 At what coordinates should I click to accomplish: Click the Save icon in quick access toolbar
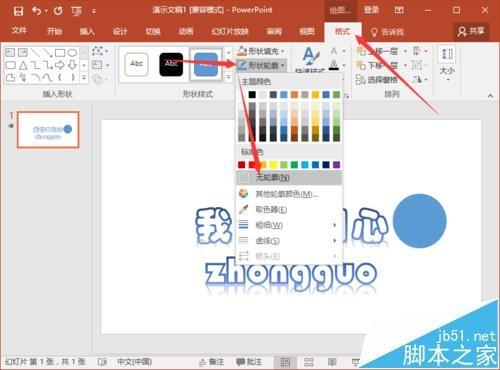pos(18,11)
